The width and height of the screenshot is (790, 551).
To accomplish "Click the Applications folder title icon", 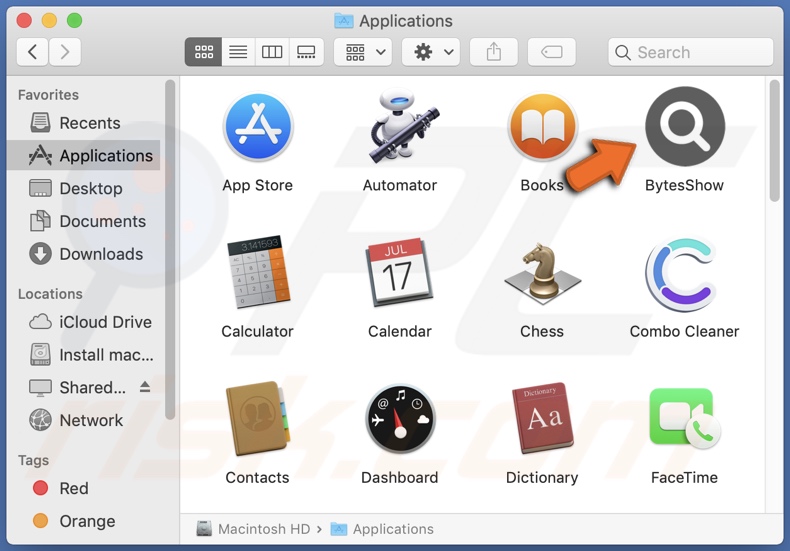I will click(x=344, y=21).
